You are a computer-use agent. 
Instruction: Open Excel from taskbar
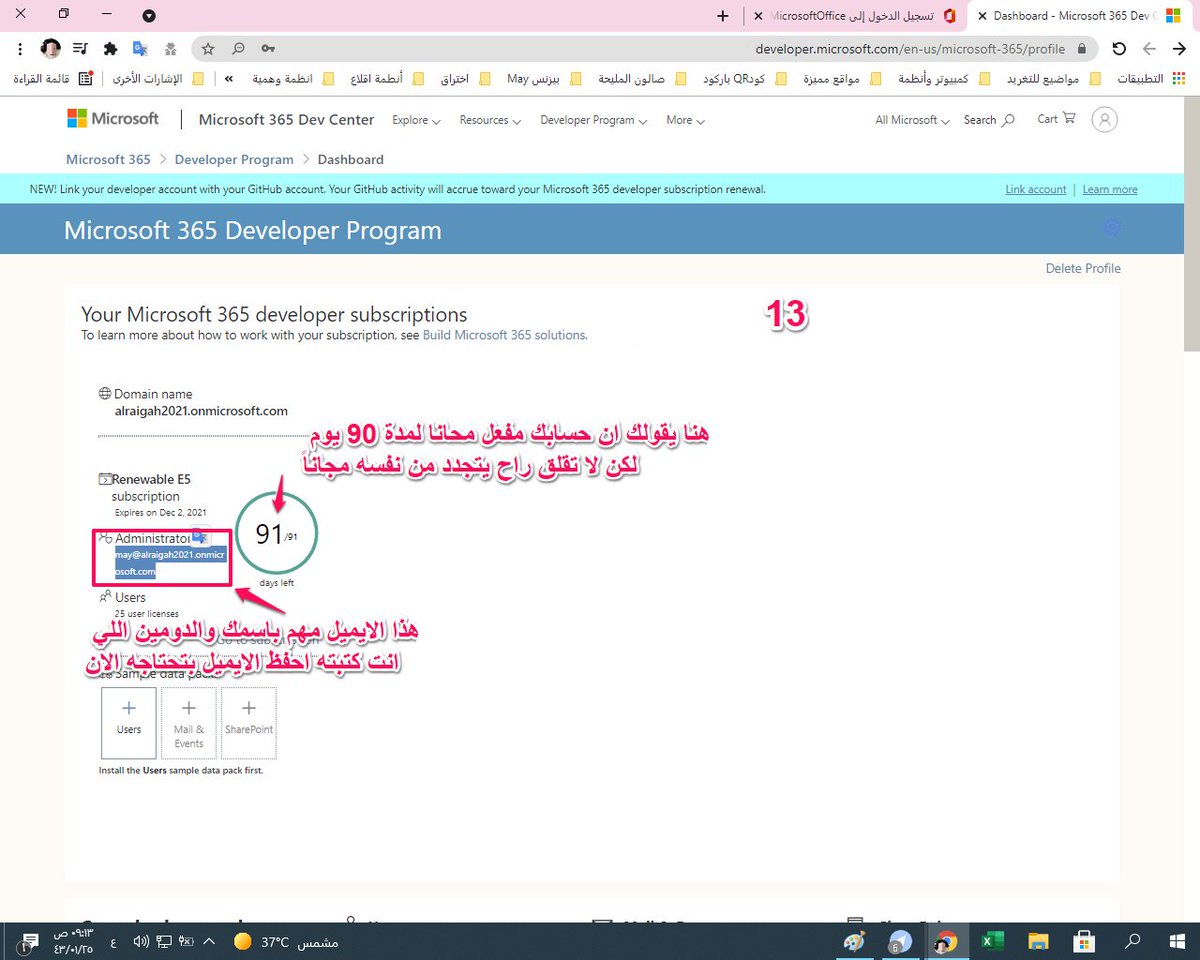991,941
